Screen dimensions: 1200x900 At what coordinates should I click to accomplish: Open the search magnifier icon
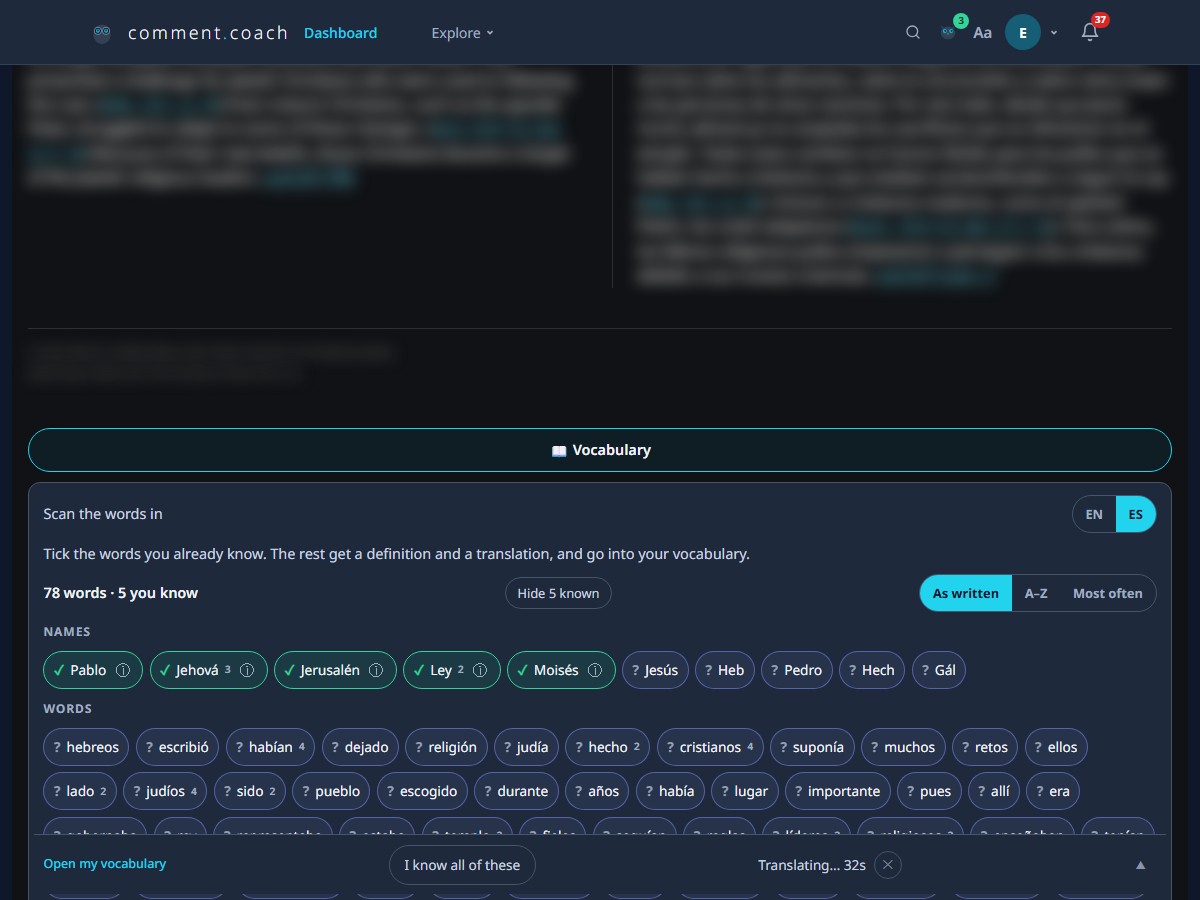click(x=913, y=33)
